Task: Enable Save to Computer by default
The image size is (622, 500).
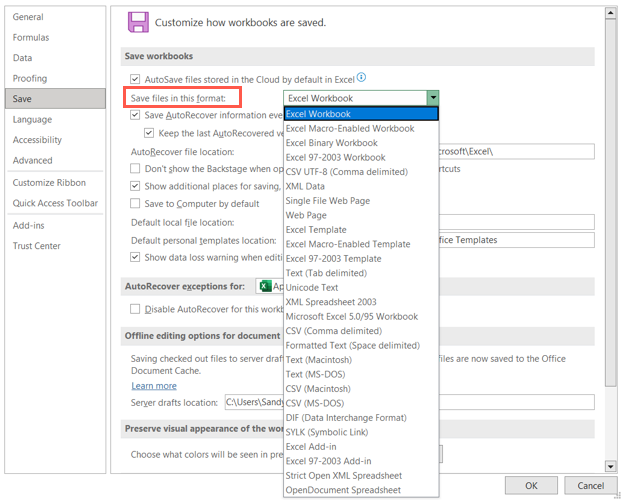Action: (135, 204)
